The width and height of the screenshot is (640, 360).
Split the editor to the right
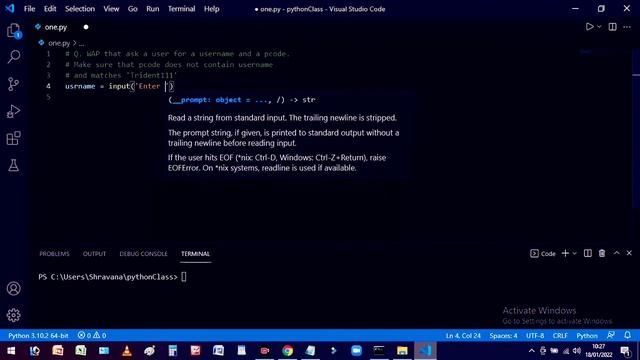(612, 27)
